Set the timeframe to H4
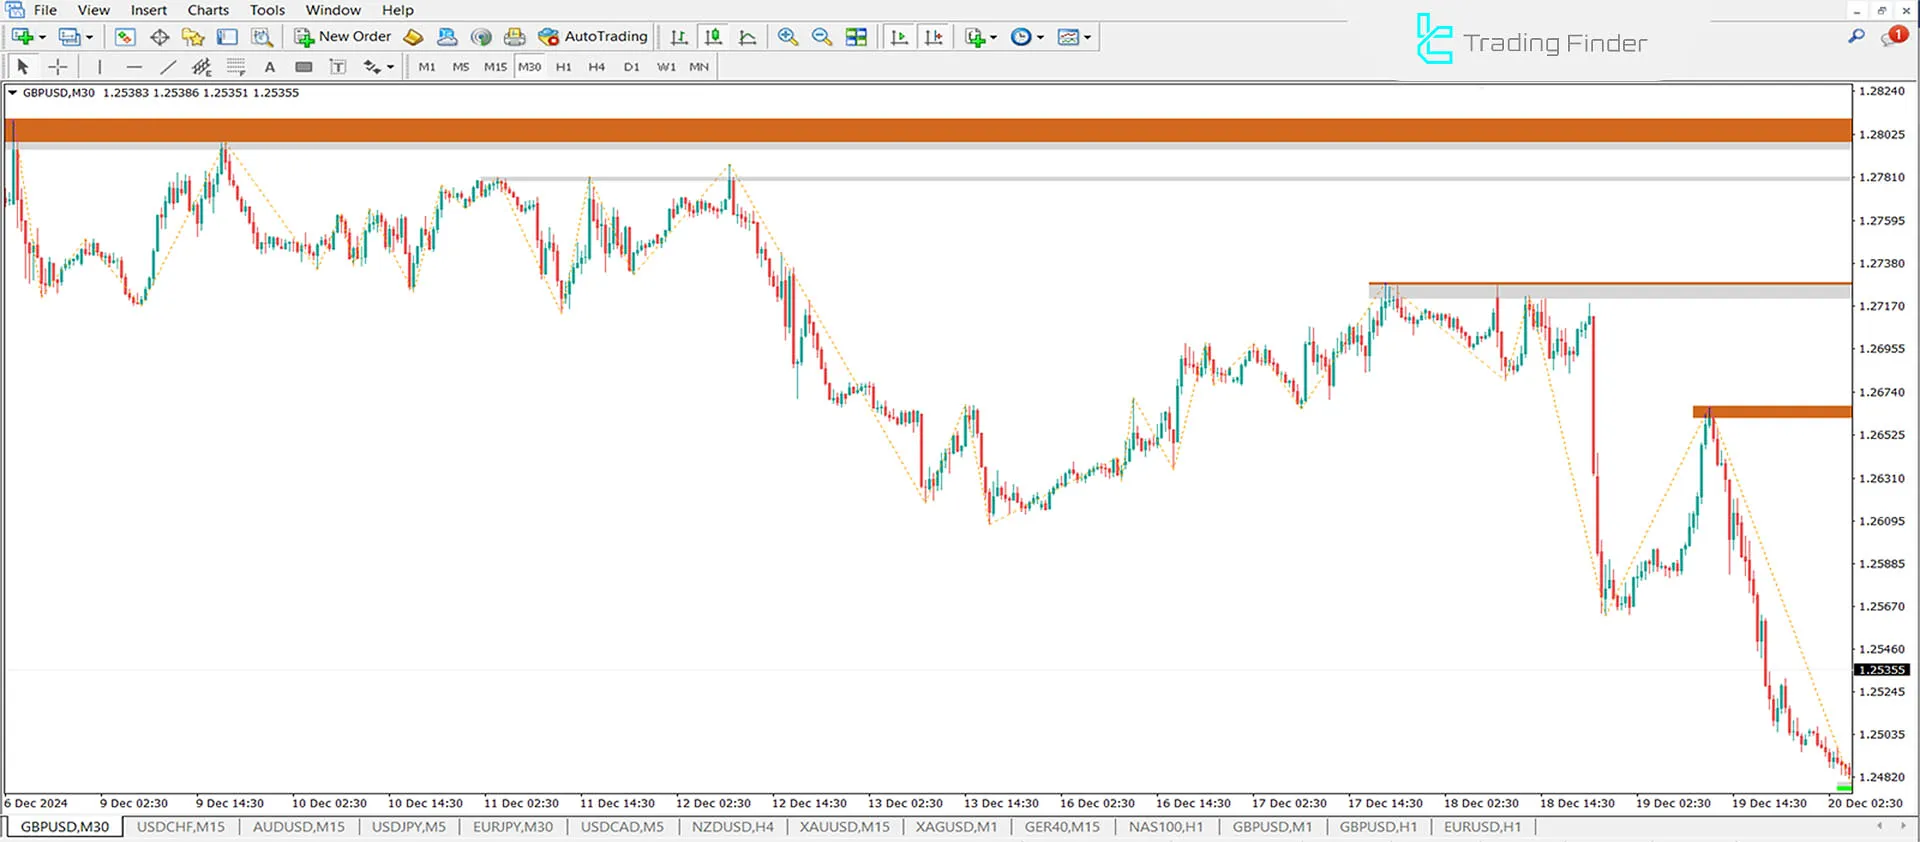This screenshot has width=1920, height=842. 596,67
